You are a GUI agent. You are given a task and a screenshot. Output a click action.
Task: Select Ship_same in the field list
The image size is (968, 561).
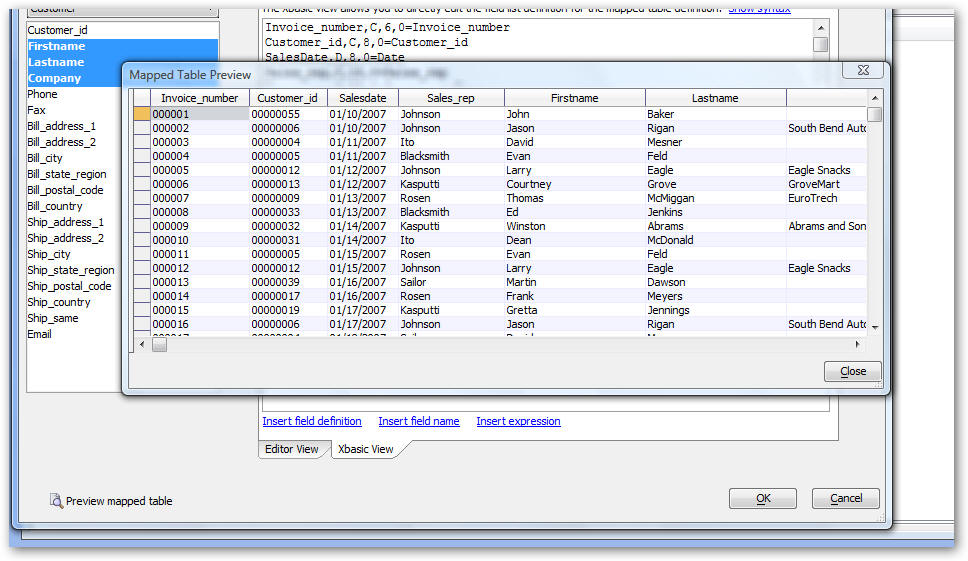point(74,319)
